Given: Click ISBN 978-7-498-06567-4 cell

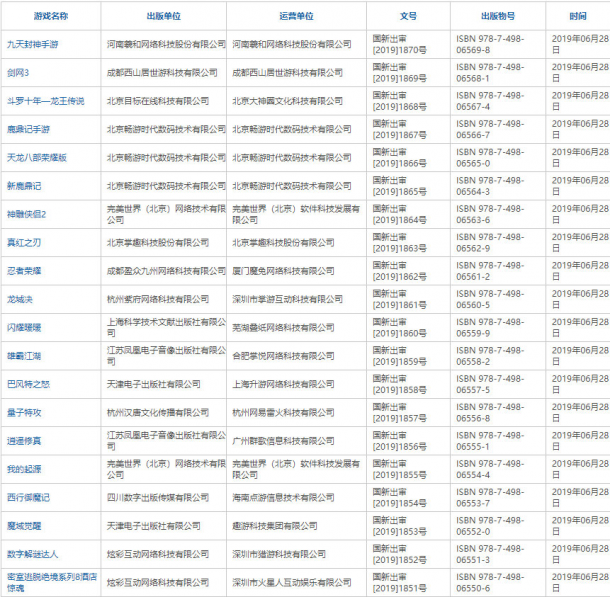Looking at the screenshot, I should coord(490,101).
